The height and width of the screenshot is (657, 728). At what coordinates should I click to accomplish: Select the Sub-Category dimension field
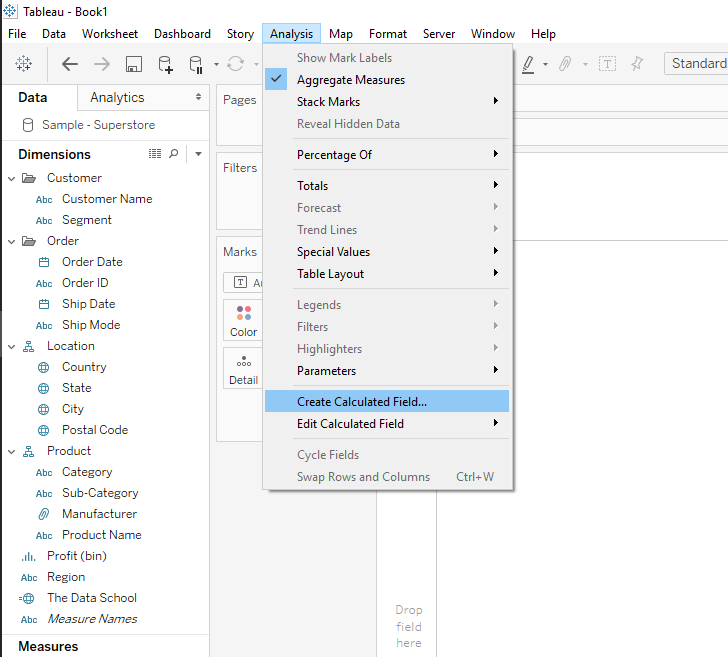coord(100,493)
